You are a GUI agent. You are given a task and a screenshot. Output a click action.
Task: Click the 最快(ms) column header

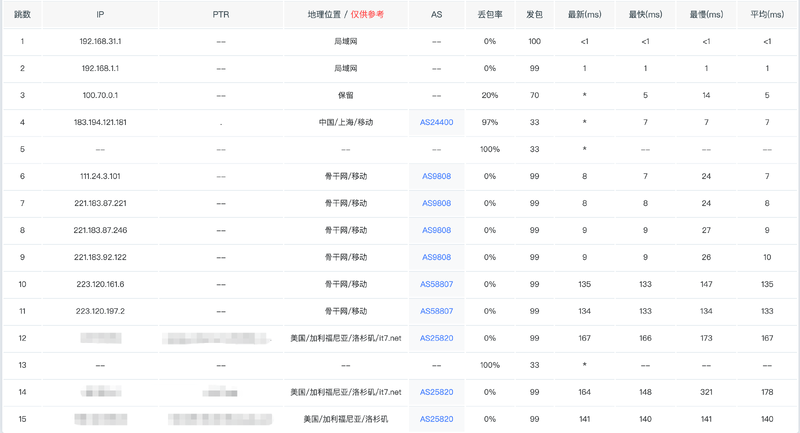(645, 15)
